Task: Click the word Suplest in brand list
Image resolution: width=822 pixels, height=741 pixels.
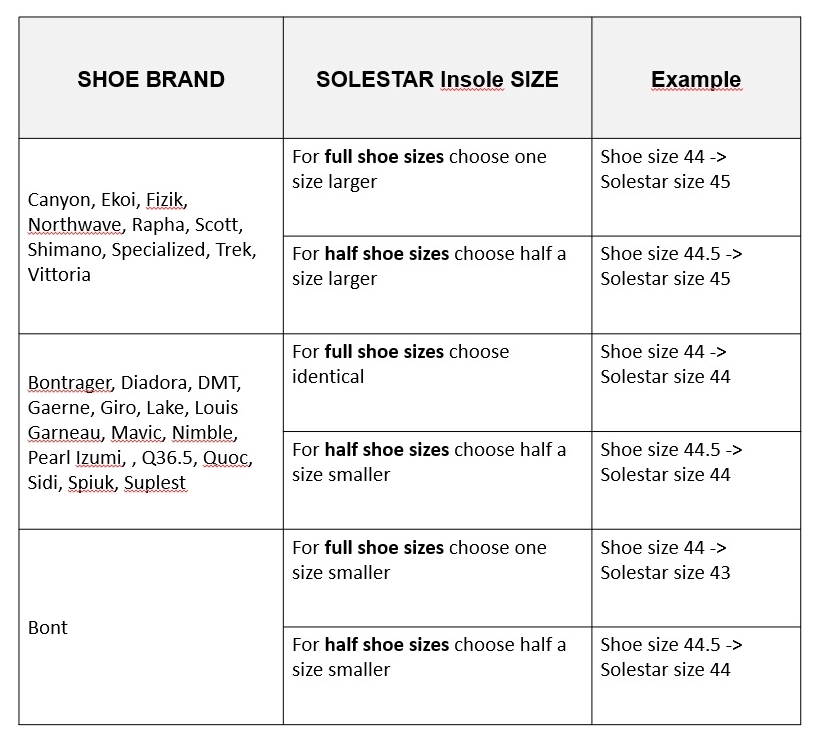Action: coord(155,482)
